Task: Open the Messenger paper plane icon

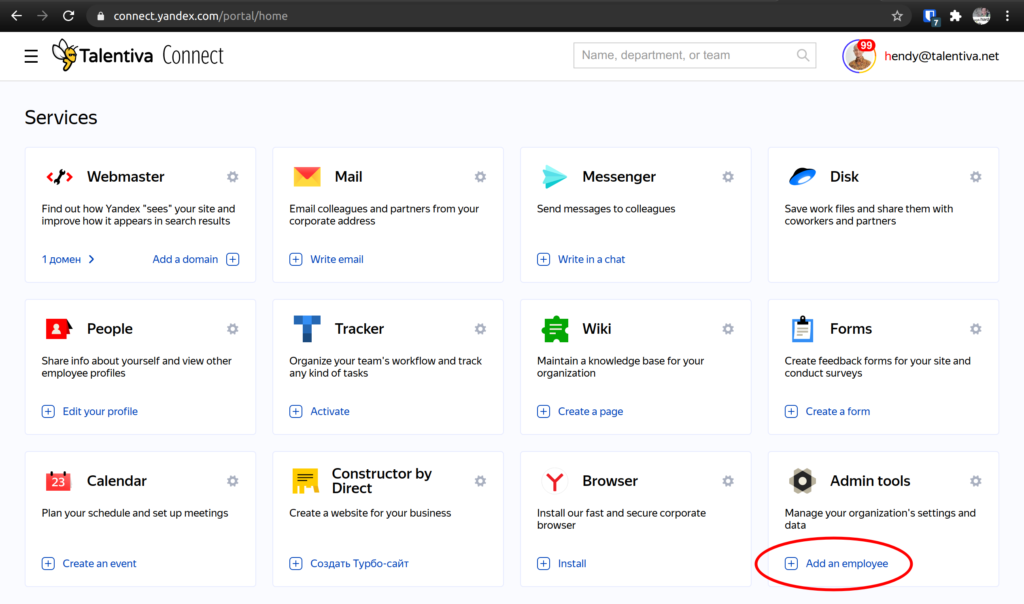Action: click(554, 176)
